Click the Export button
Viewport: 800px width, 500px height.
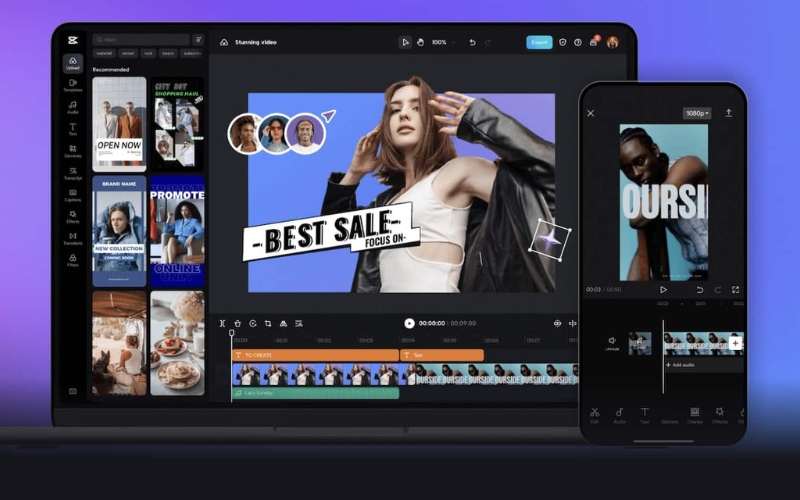[x=539, y=42]
